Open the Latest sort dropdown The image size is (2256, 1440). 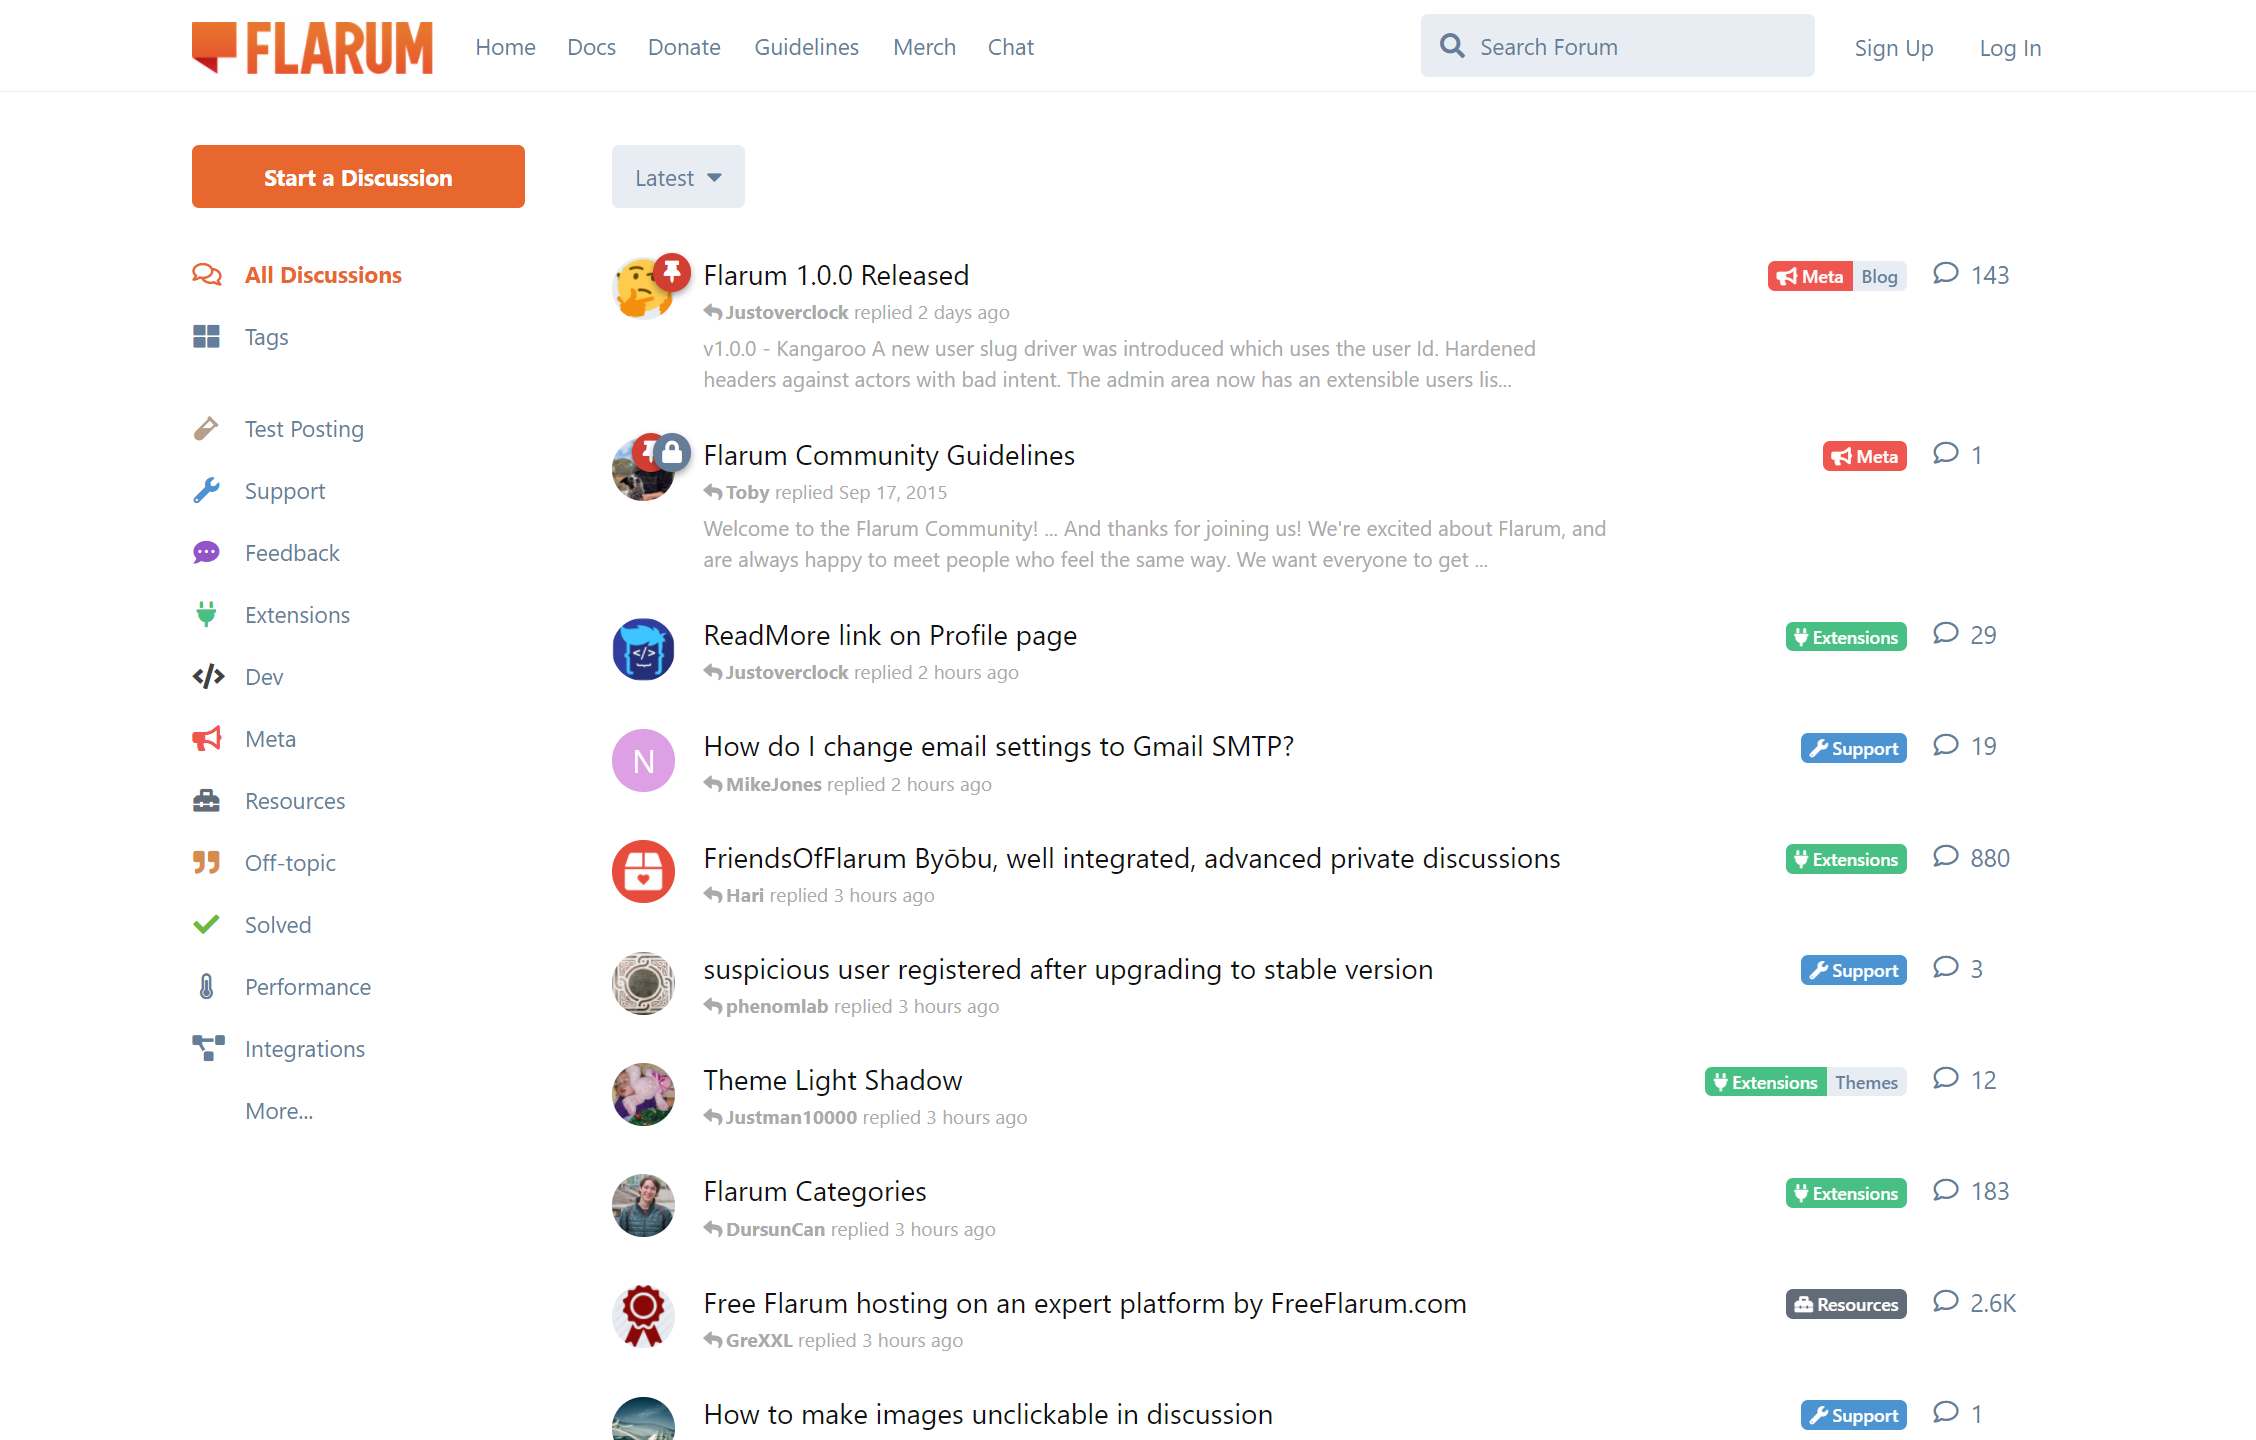(x=677, y=176)
